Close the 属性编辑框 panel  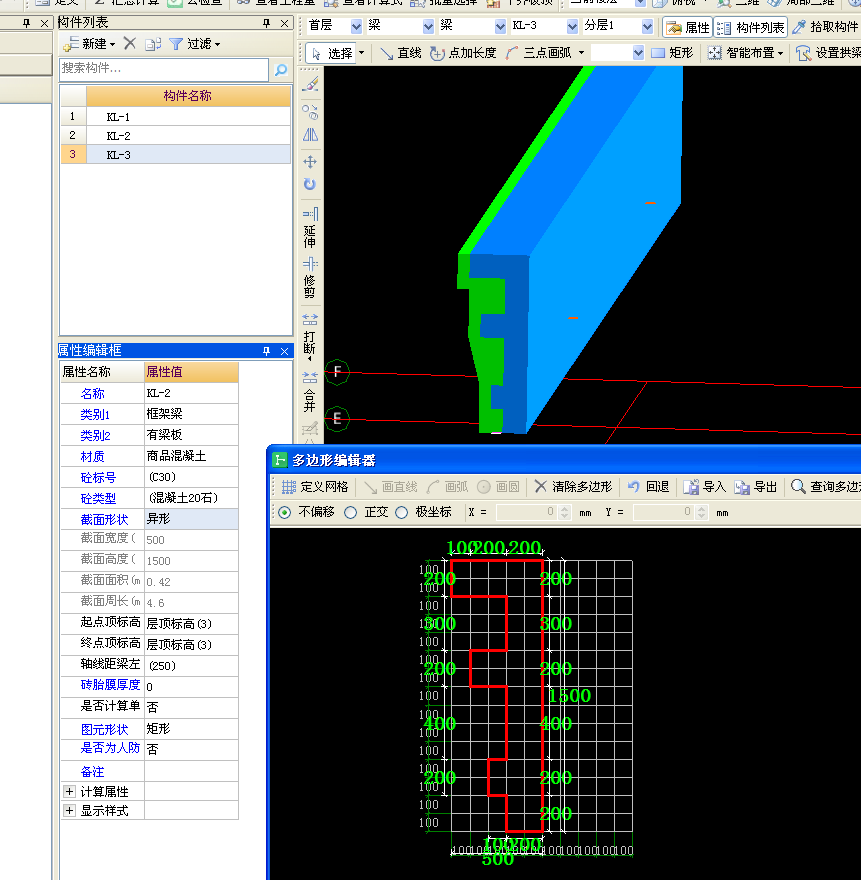click(x=285, y=351)
